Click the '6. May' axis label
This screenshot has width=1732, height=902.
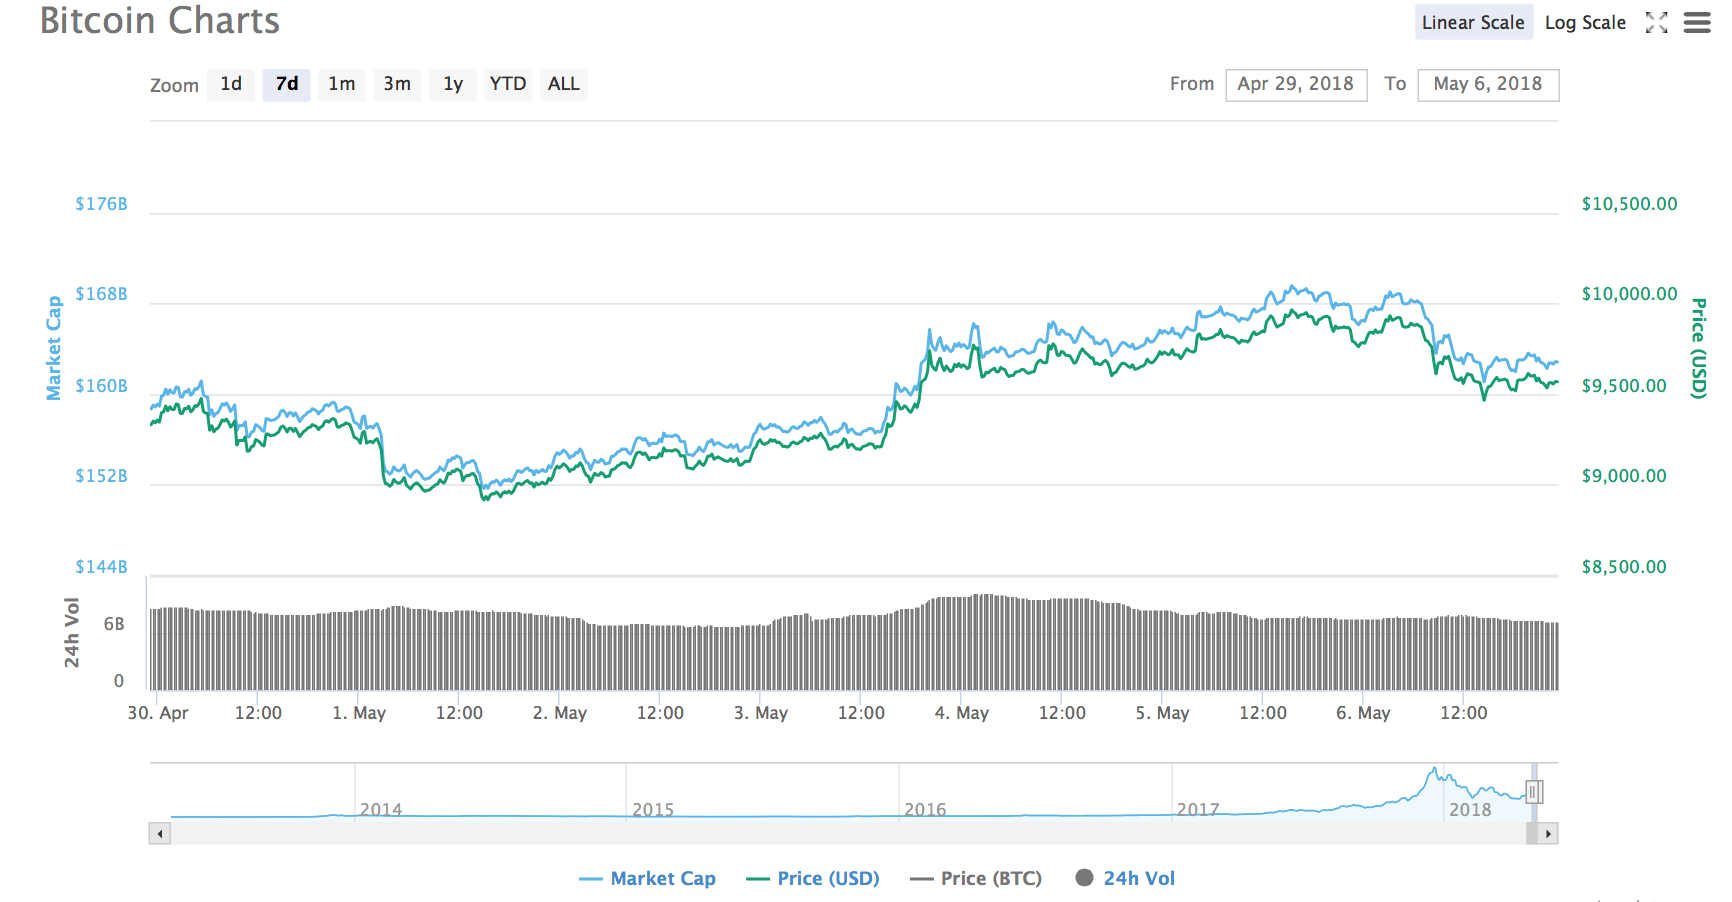click(x=1364, y=713)
